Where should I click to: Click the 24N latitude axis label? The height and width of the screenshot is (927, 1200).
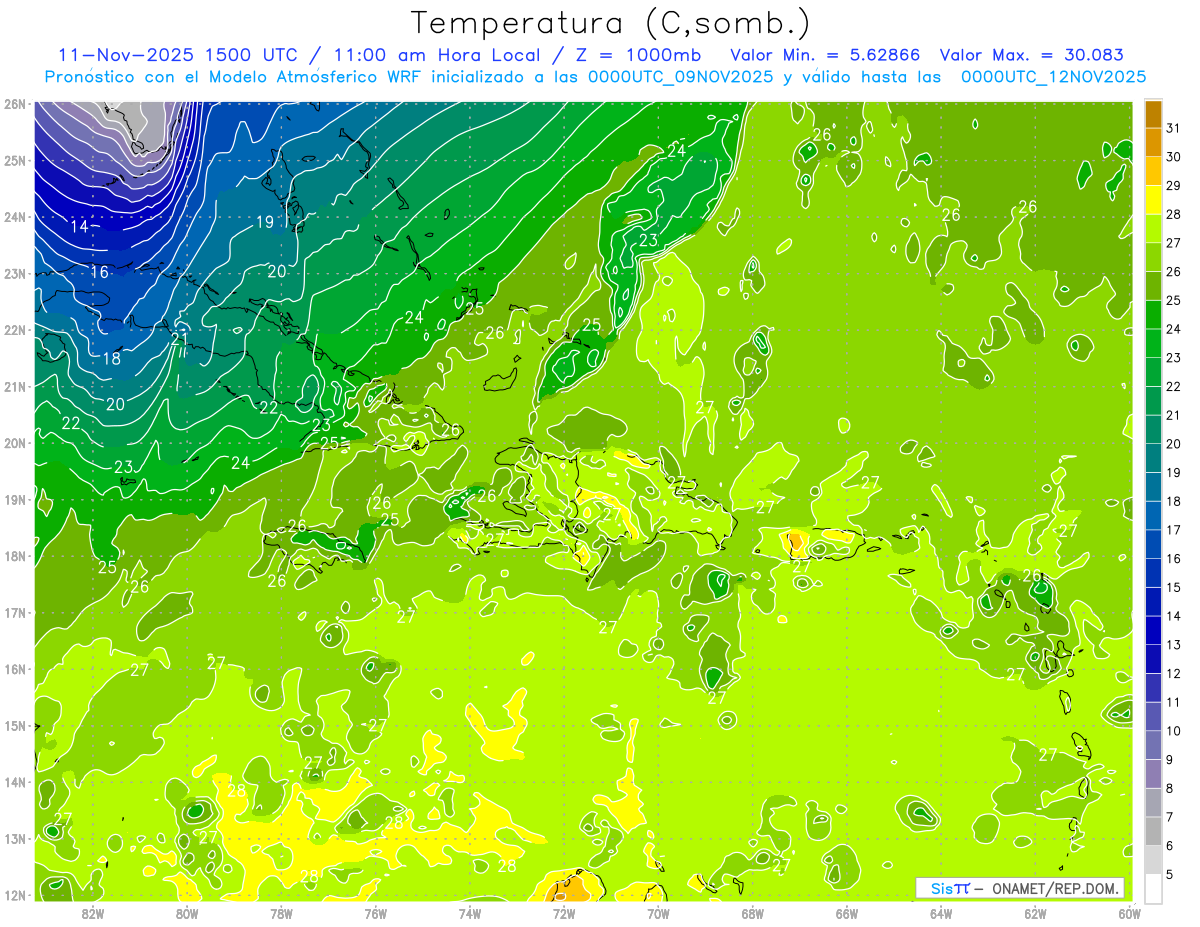point(15,217)
